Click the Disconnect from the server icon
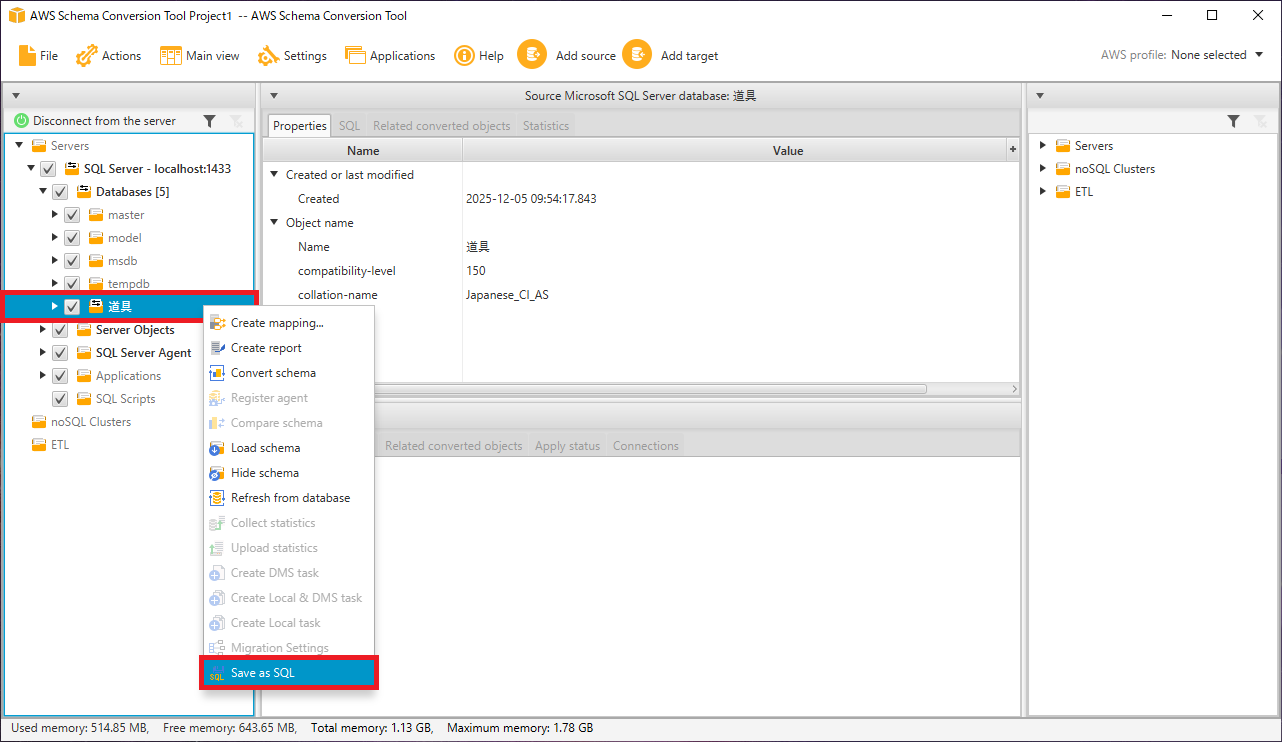 click(x=21, y=121)
